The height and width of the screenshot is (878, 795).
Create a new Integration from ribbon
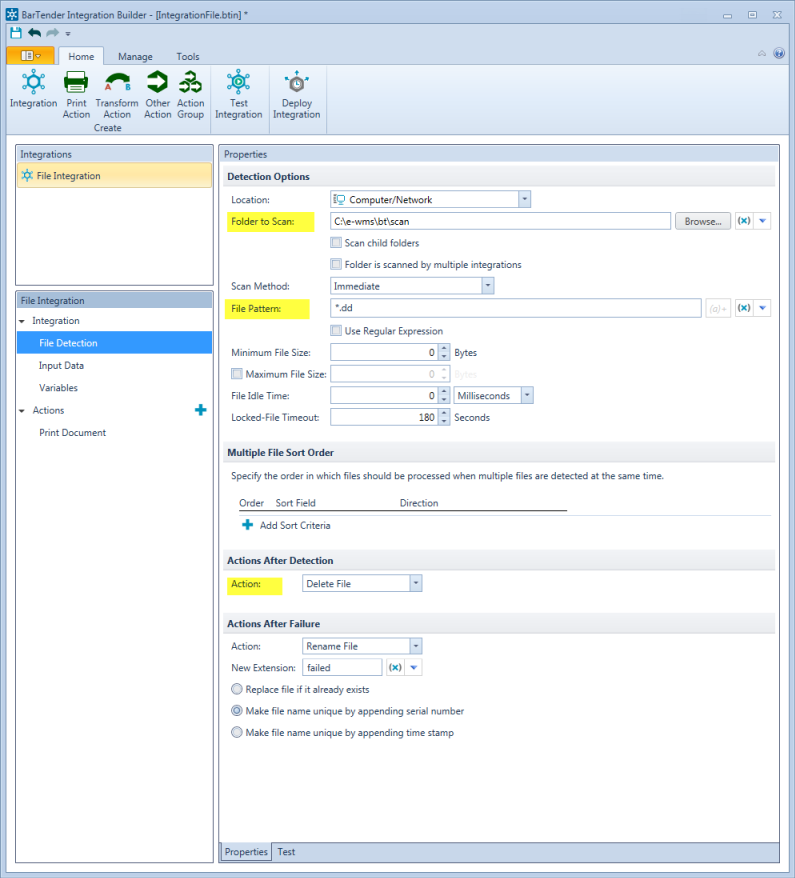(33, 89)
